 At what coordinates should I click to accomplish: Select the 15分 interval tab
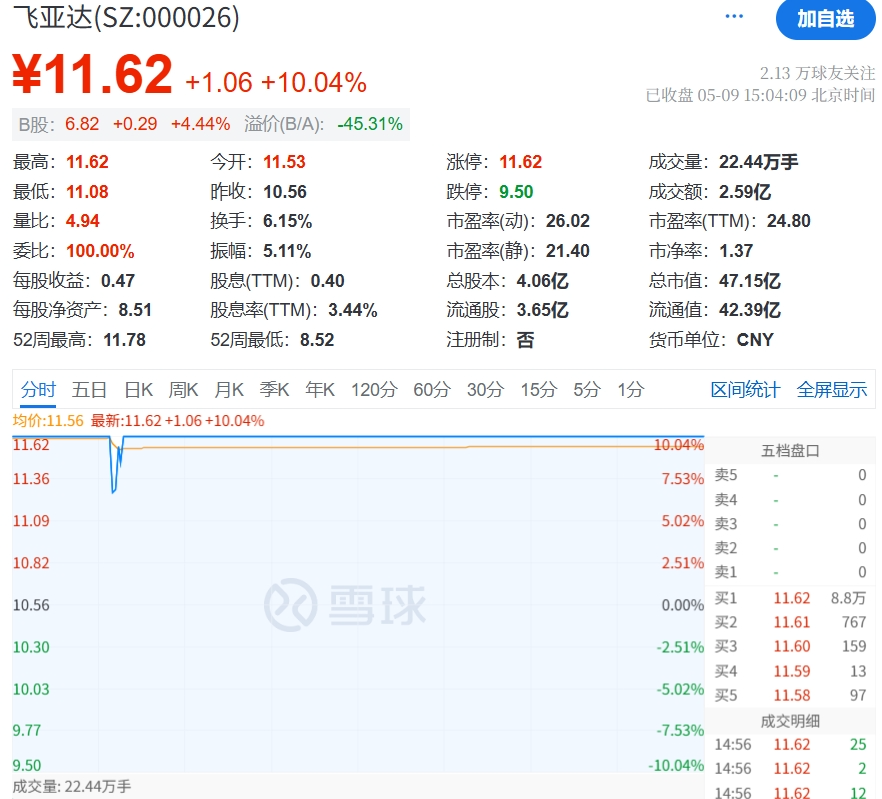tap(538, 389)
